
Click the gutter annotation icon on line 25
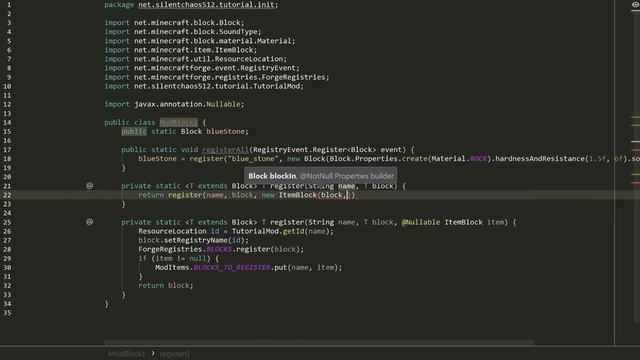point(89,222)
